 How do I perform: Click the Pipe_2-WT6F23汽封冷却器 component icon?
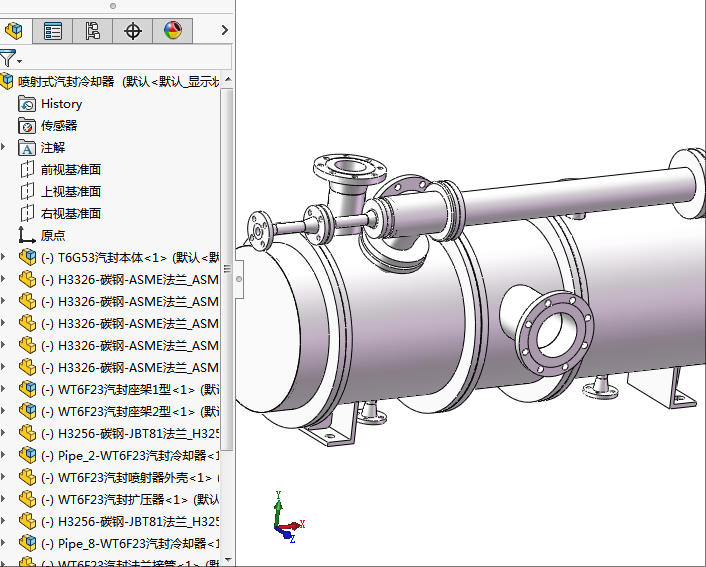click(x=27, y=455)
